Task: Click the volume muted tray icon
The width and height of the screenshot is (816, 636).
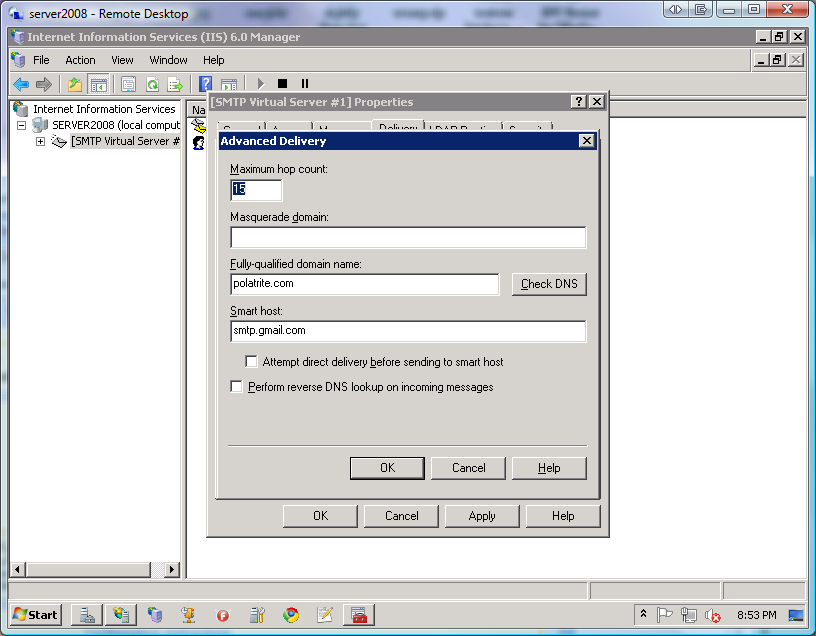Action: point(713,615)
